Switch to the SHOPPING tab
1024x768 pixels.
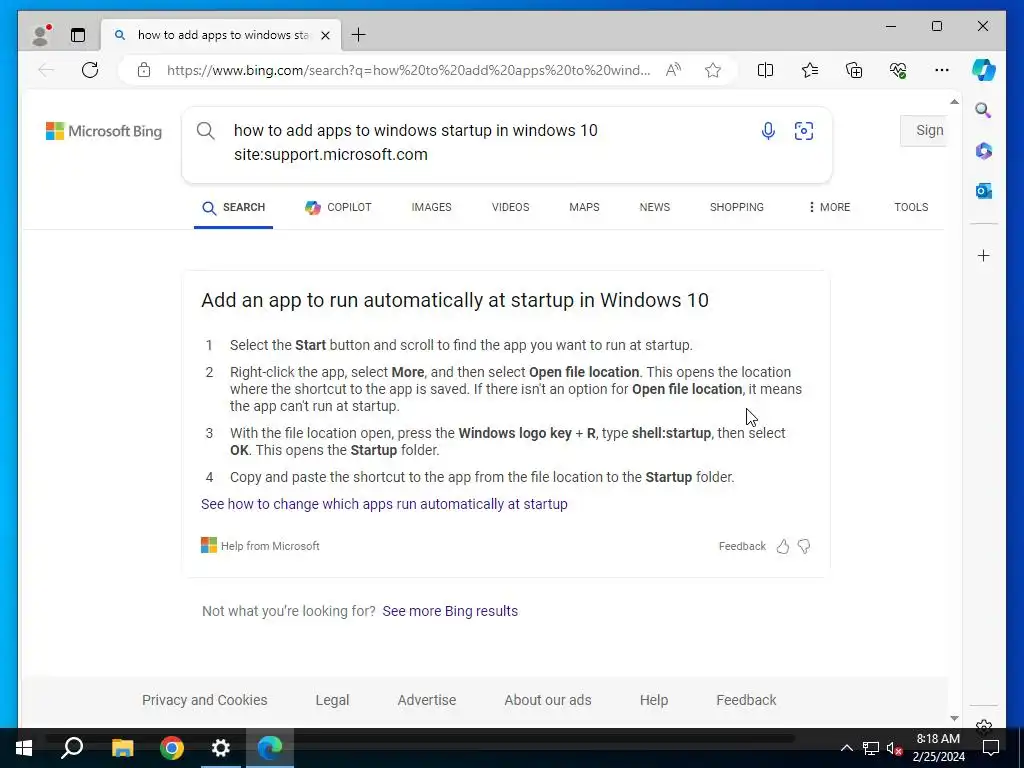(x=737, y=208)
